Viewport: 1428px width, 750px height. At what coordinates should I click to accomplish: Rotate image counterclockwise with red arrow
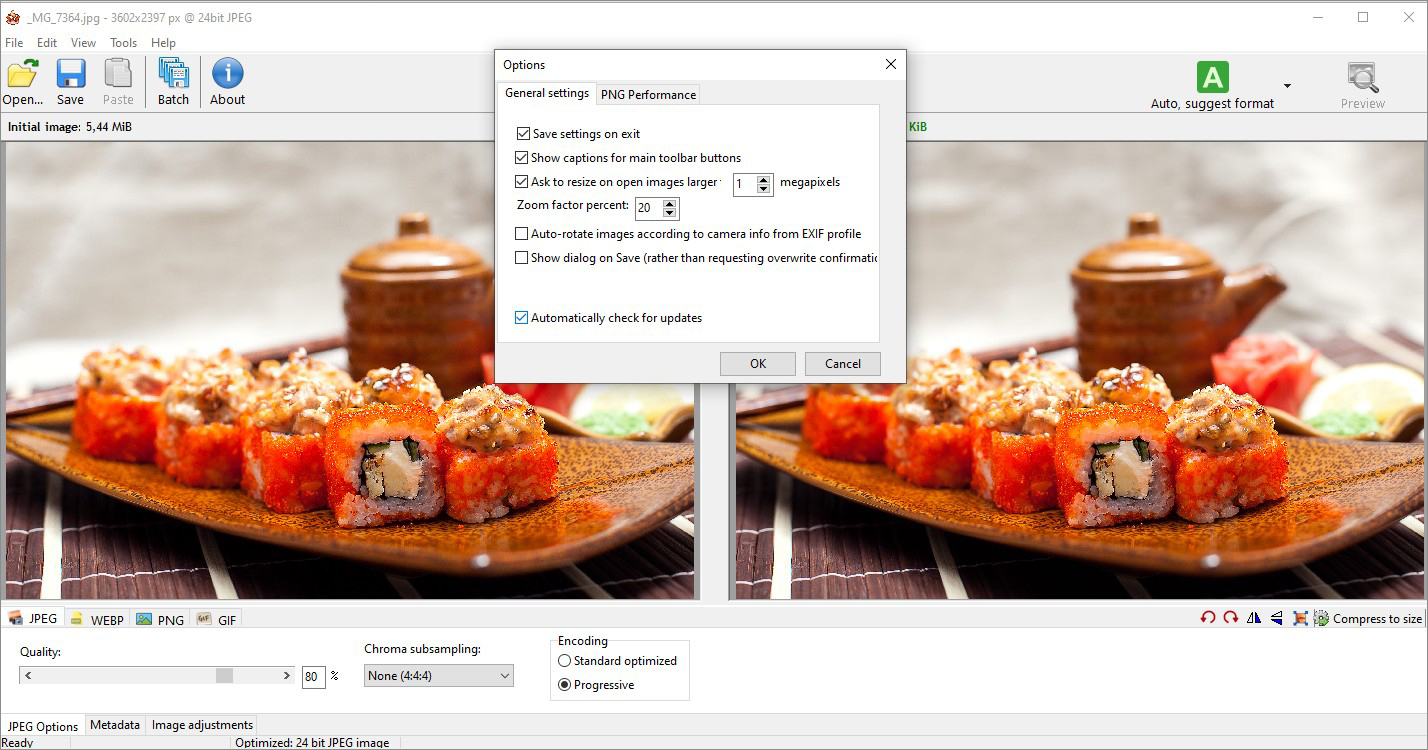click(1208, 618)
